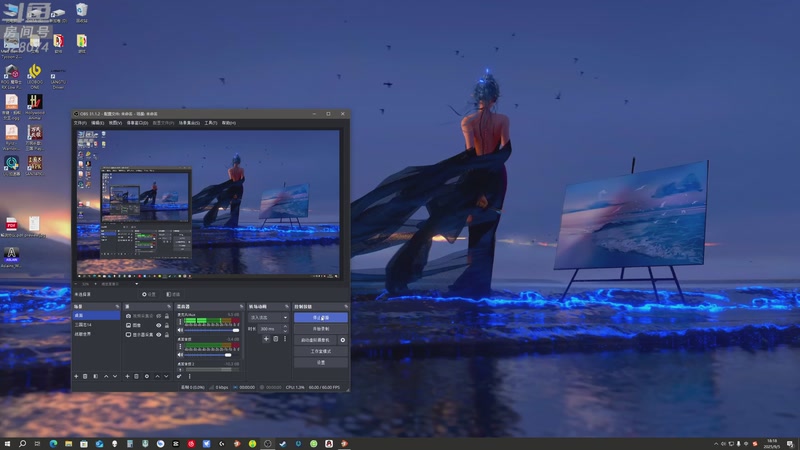Open the File menu in OBS
This screenshot has height=450, width=800.
tap(80, 123)
